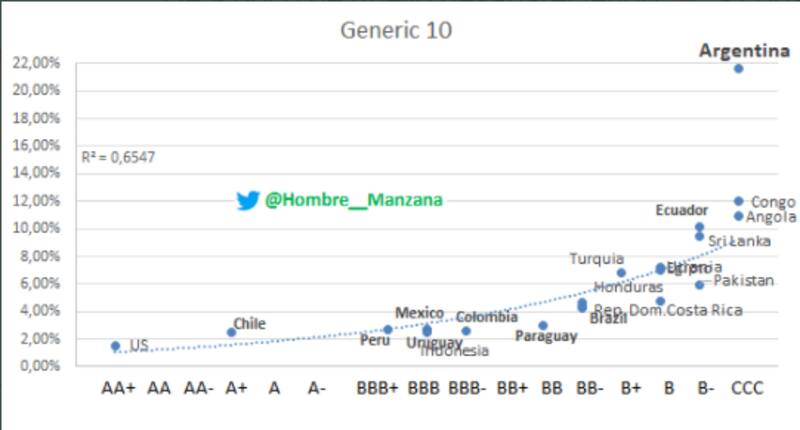Screen dimensions: 800x430
Task: Select the Generic 10 chart title
Action: (398, 30)
